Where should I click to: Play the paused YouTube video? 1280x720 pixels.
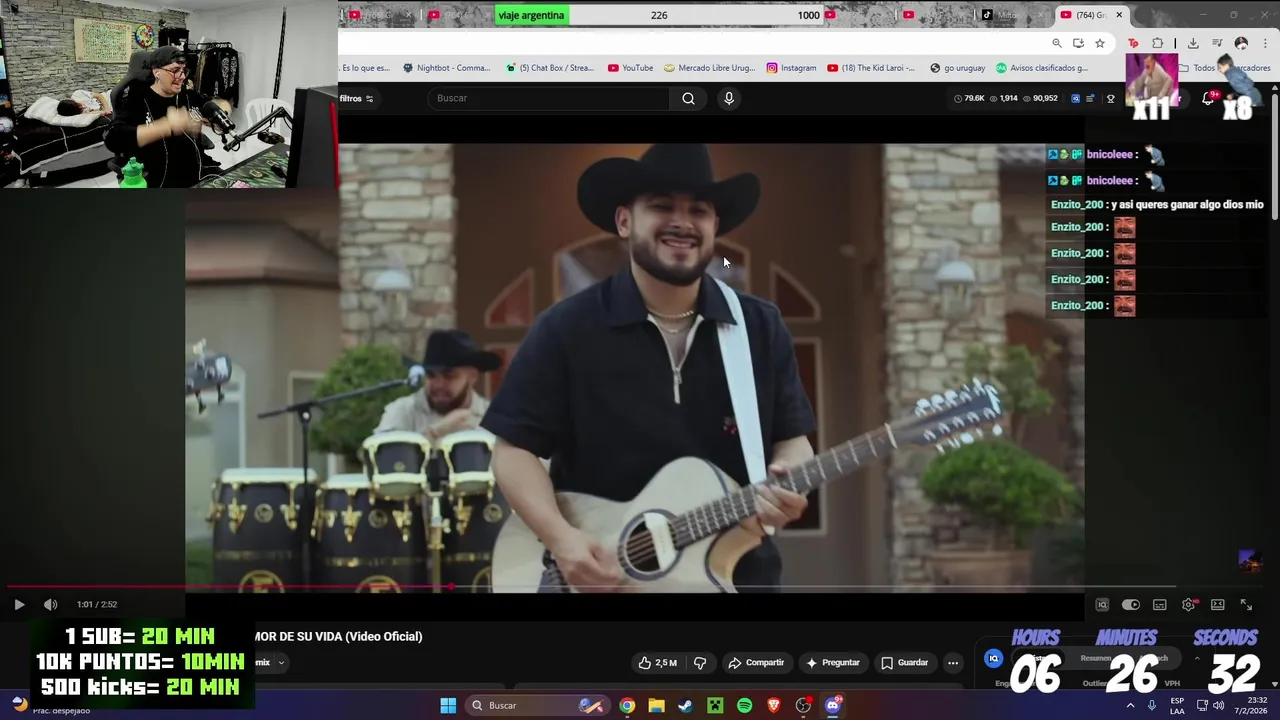click(19, 604)
